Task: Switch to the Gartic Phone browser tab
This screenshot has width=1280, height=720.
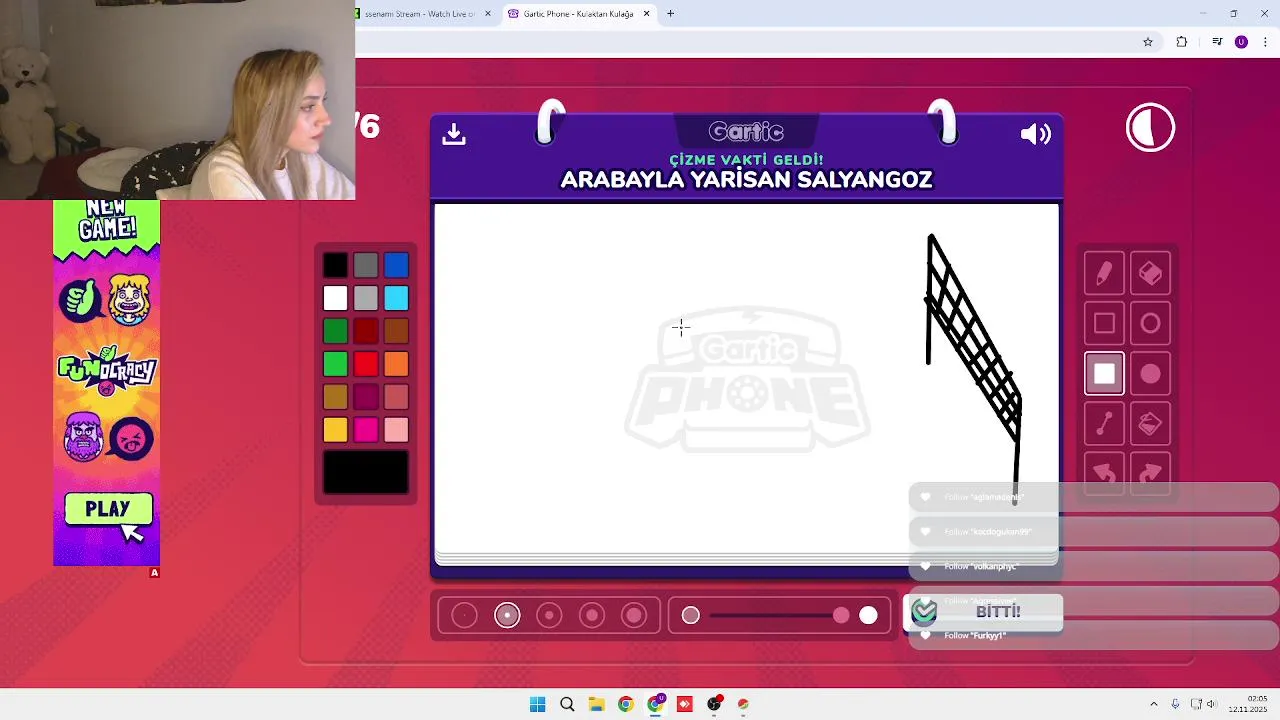Action: tap(578, 14)
